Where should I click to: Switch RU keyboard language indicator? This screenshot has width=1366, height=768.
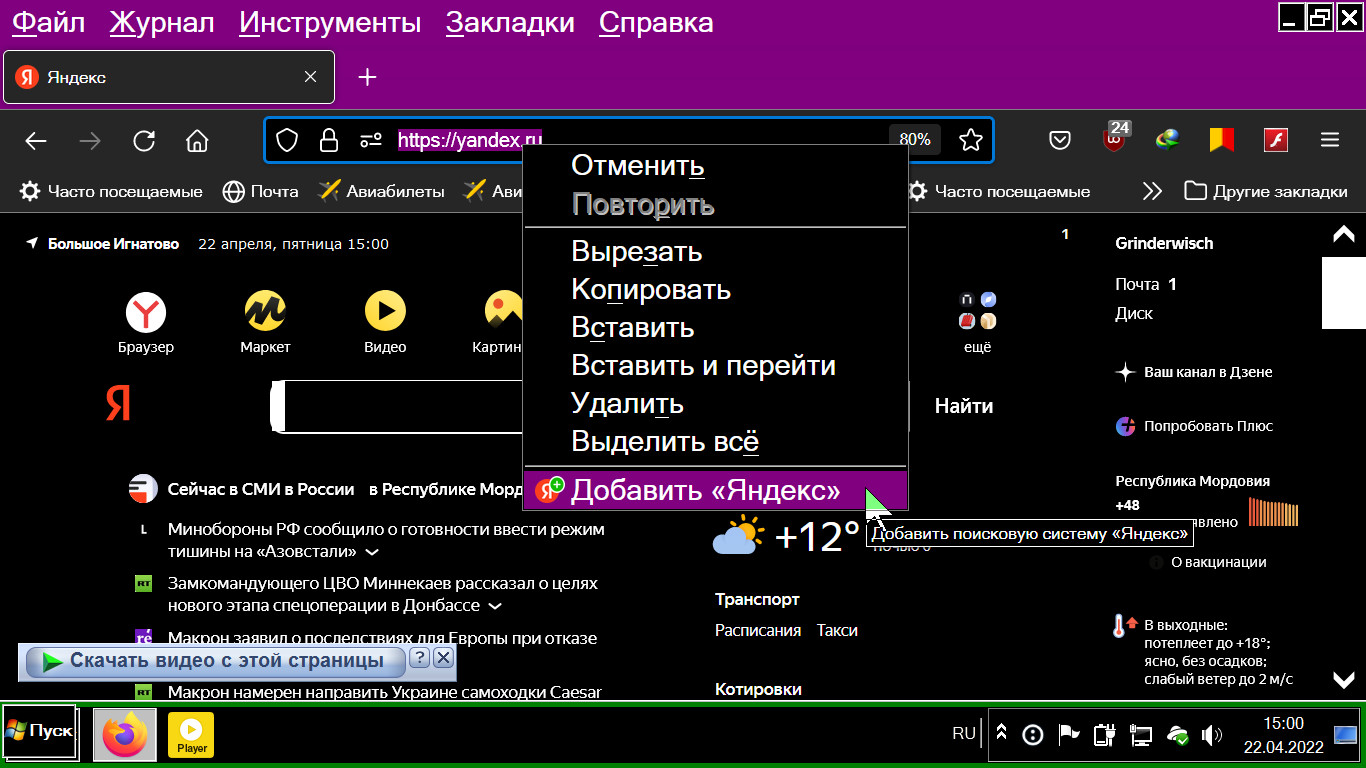click(964, 734)
